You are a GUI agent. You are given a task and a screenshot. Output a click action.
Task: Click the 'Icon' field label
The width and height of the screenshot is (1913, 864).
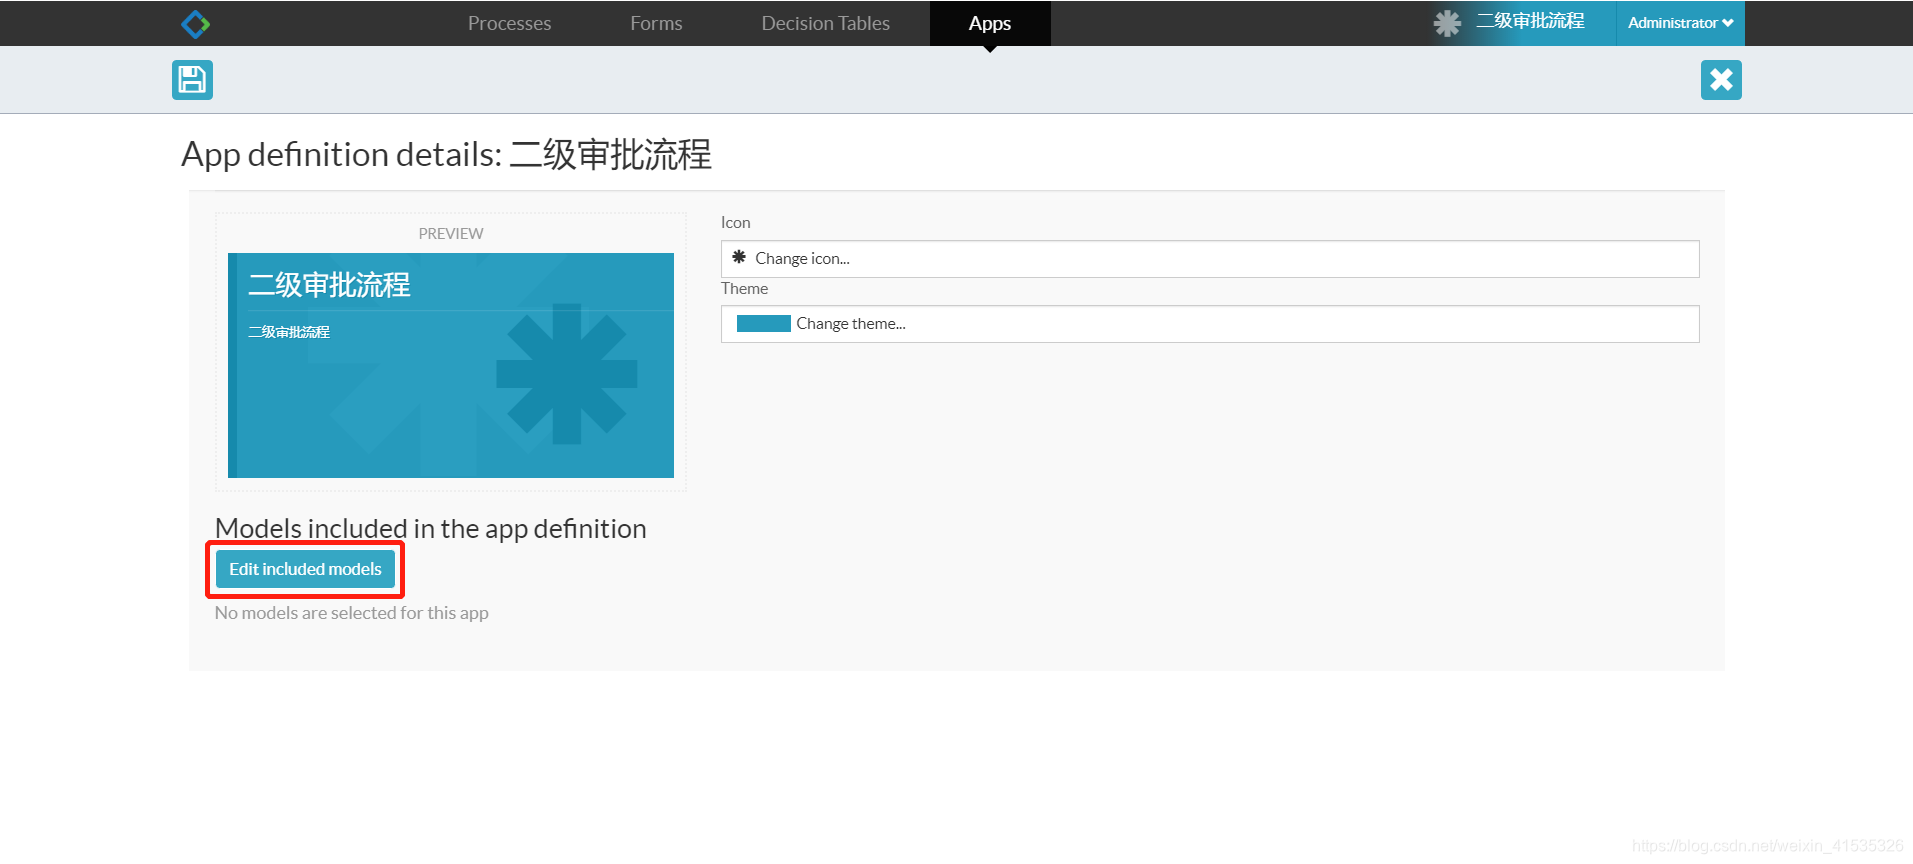point(736,222)
